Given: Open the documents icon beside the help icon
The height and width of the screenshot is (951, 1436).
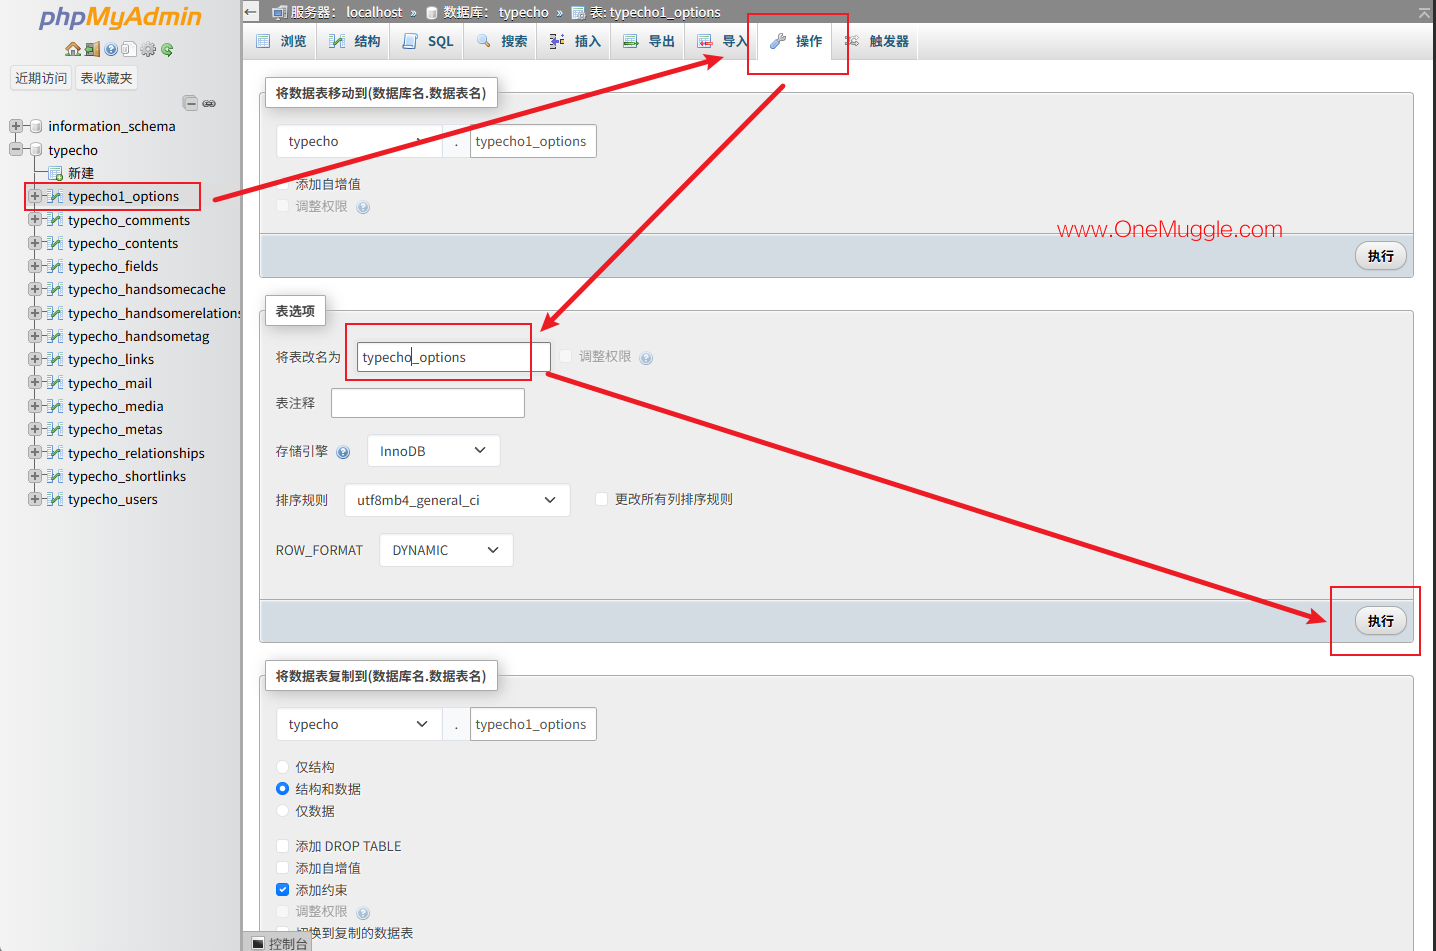Looking at the screenshot, I should tap(128, 49).
